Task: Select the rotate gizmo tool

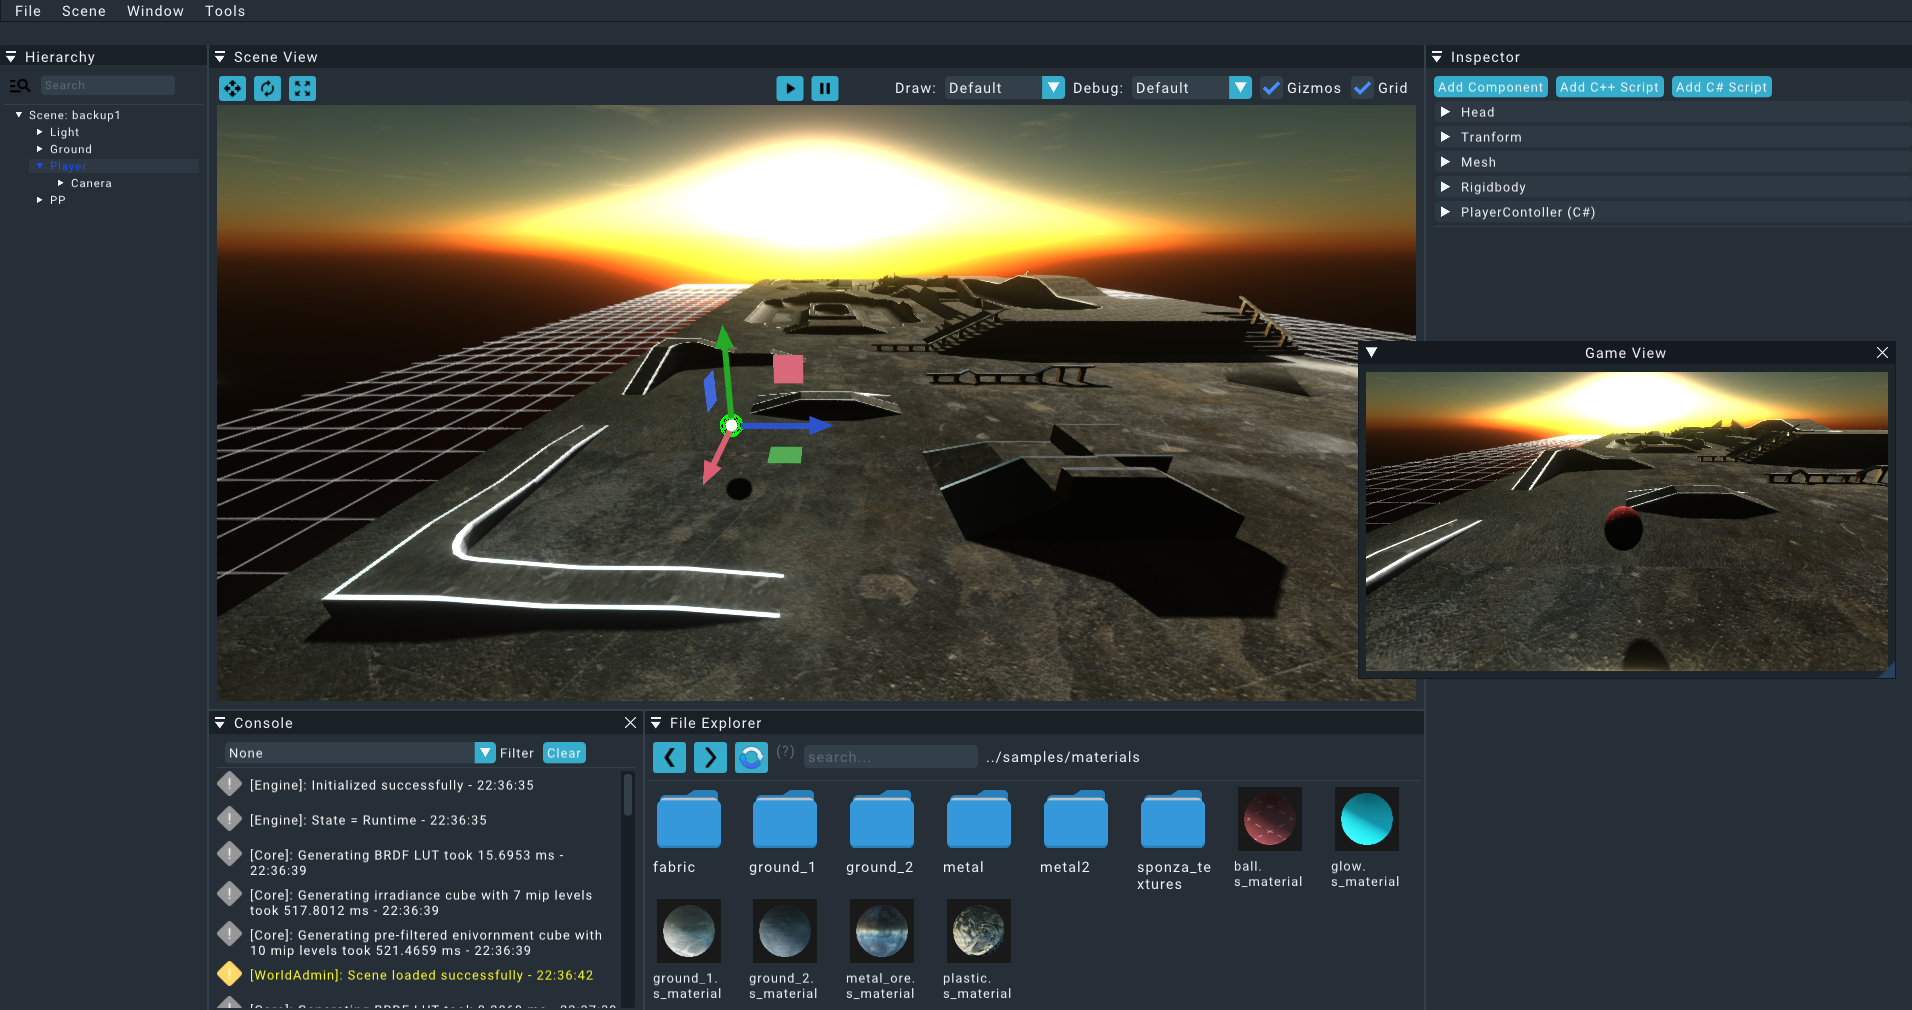Action: (x=267, y=88)
